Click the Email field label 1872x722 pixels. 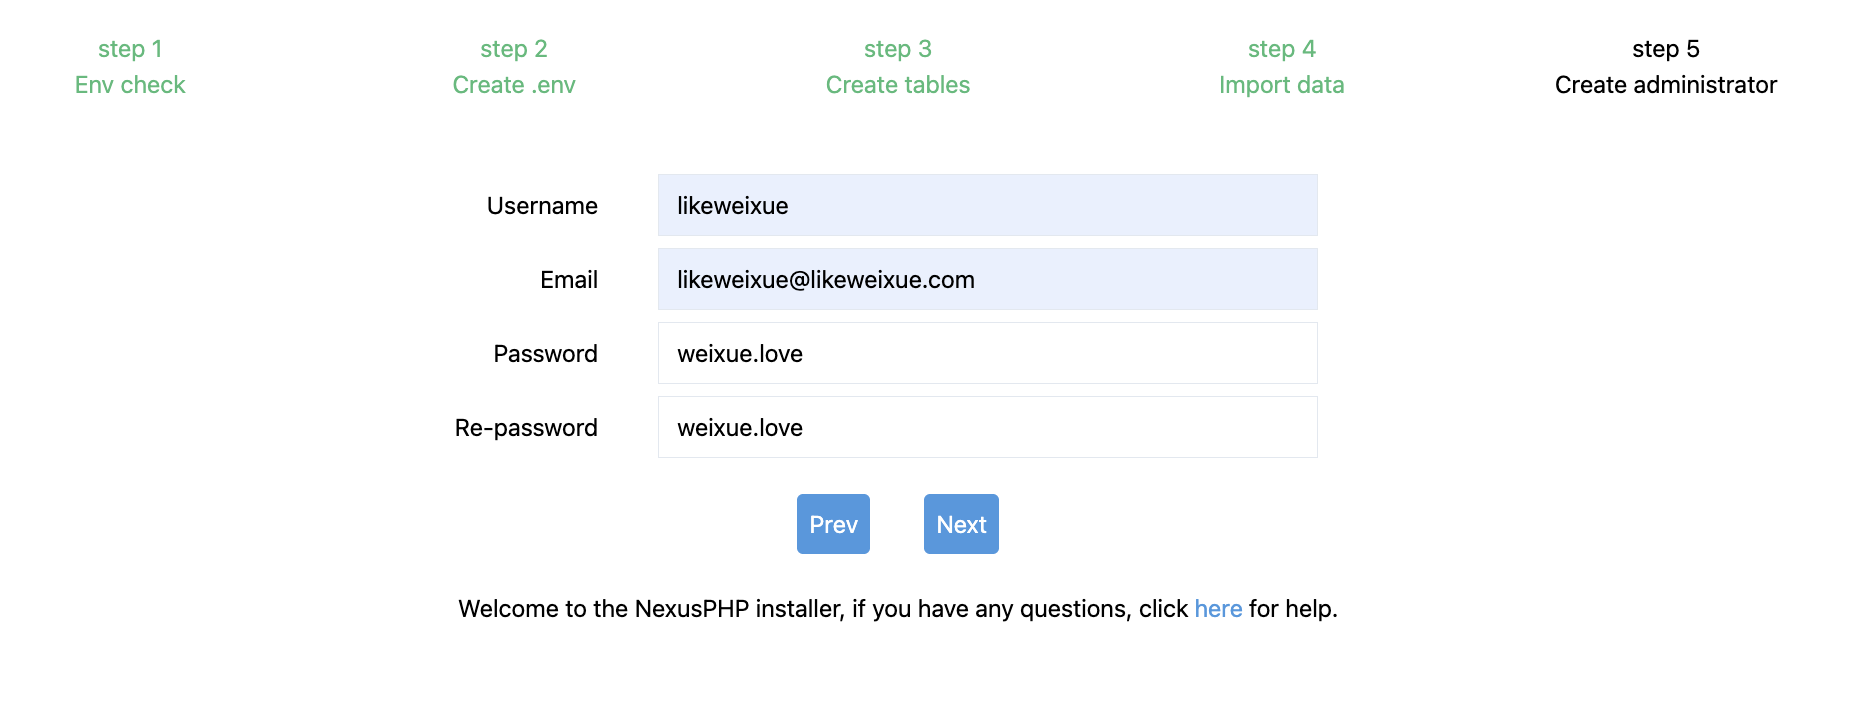568,280
